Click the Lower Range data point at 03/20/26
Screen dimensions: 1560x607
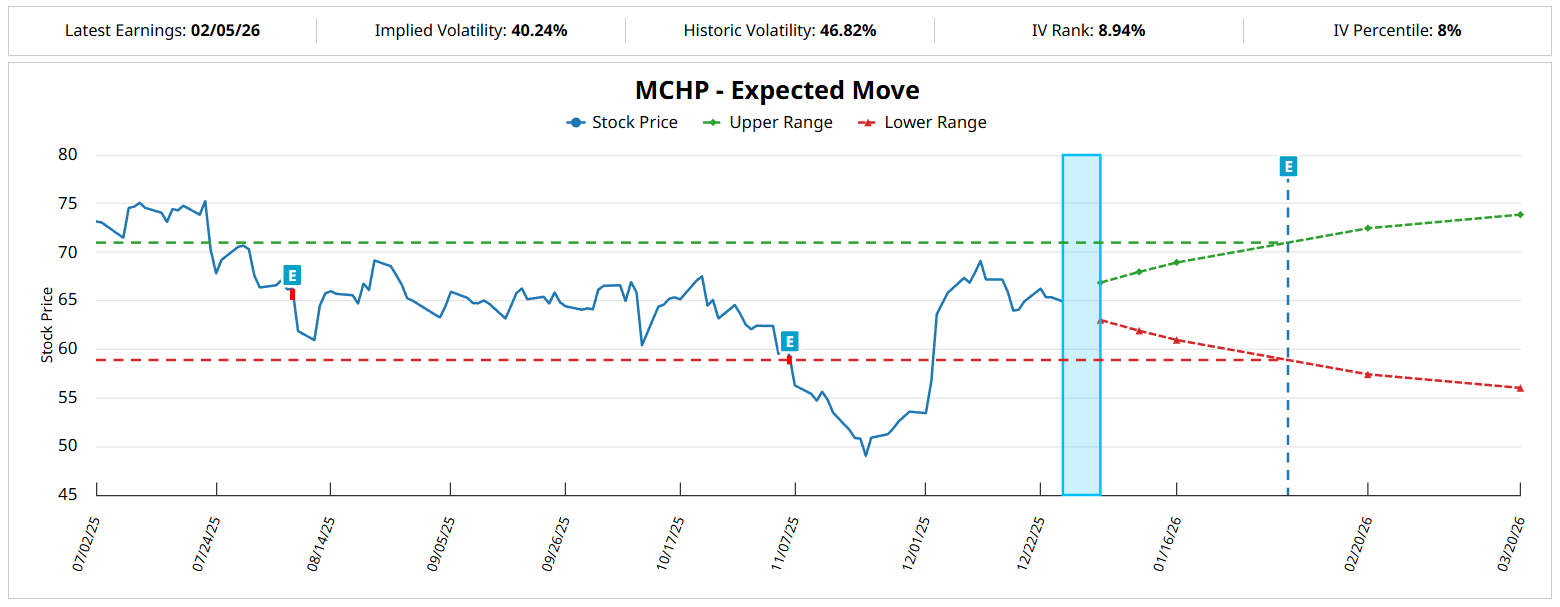[x=1519, y=388]
